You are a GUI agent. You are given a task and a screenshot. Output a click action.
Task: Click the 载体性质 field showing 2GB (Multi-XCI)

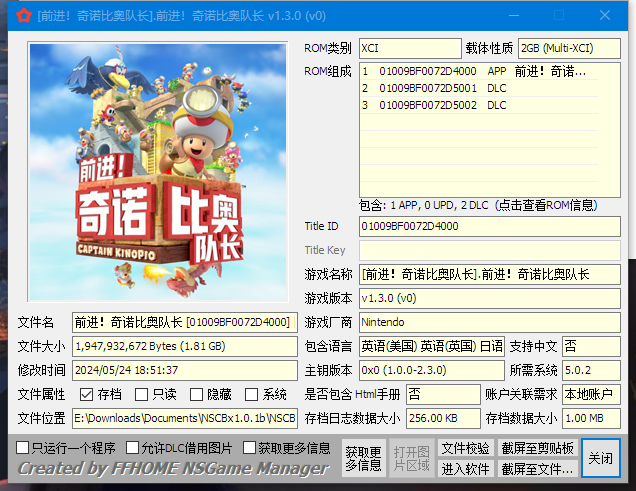pyautogui.click(x=569, y=48)
